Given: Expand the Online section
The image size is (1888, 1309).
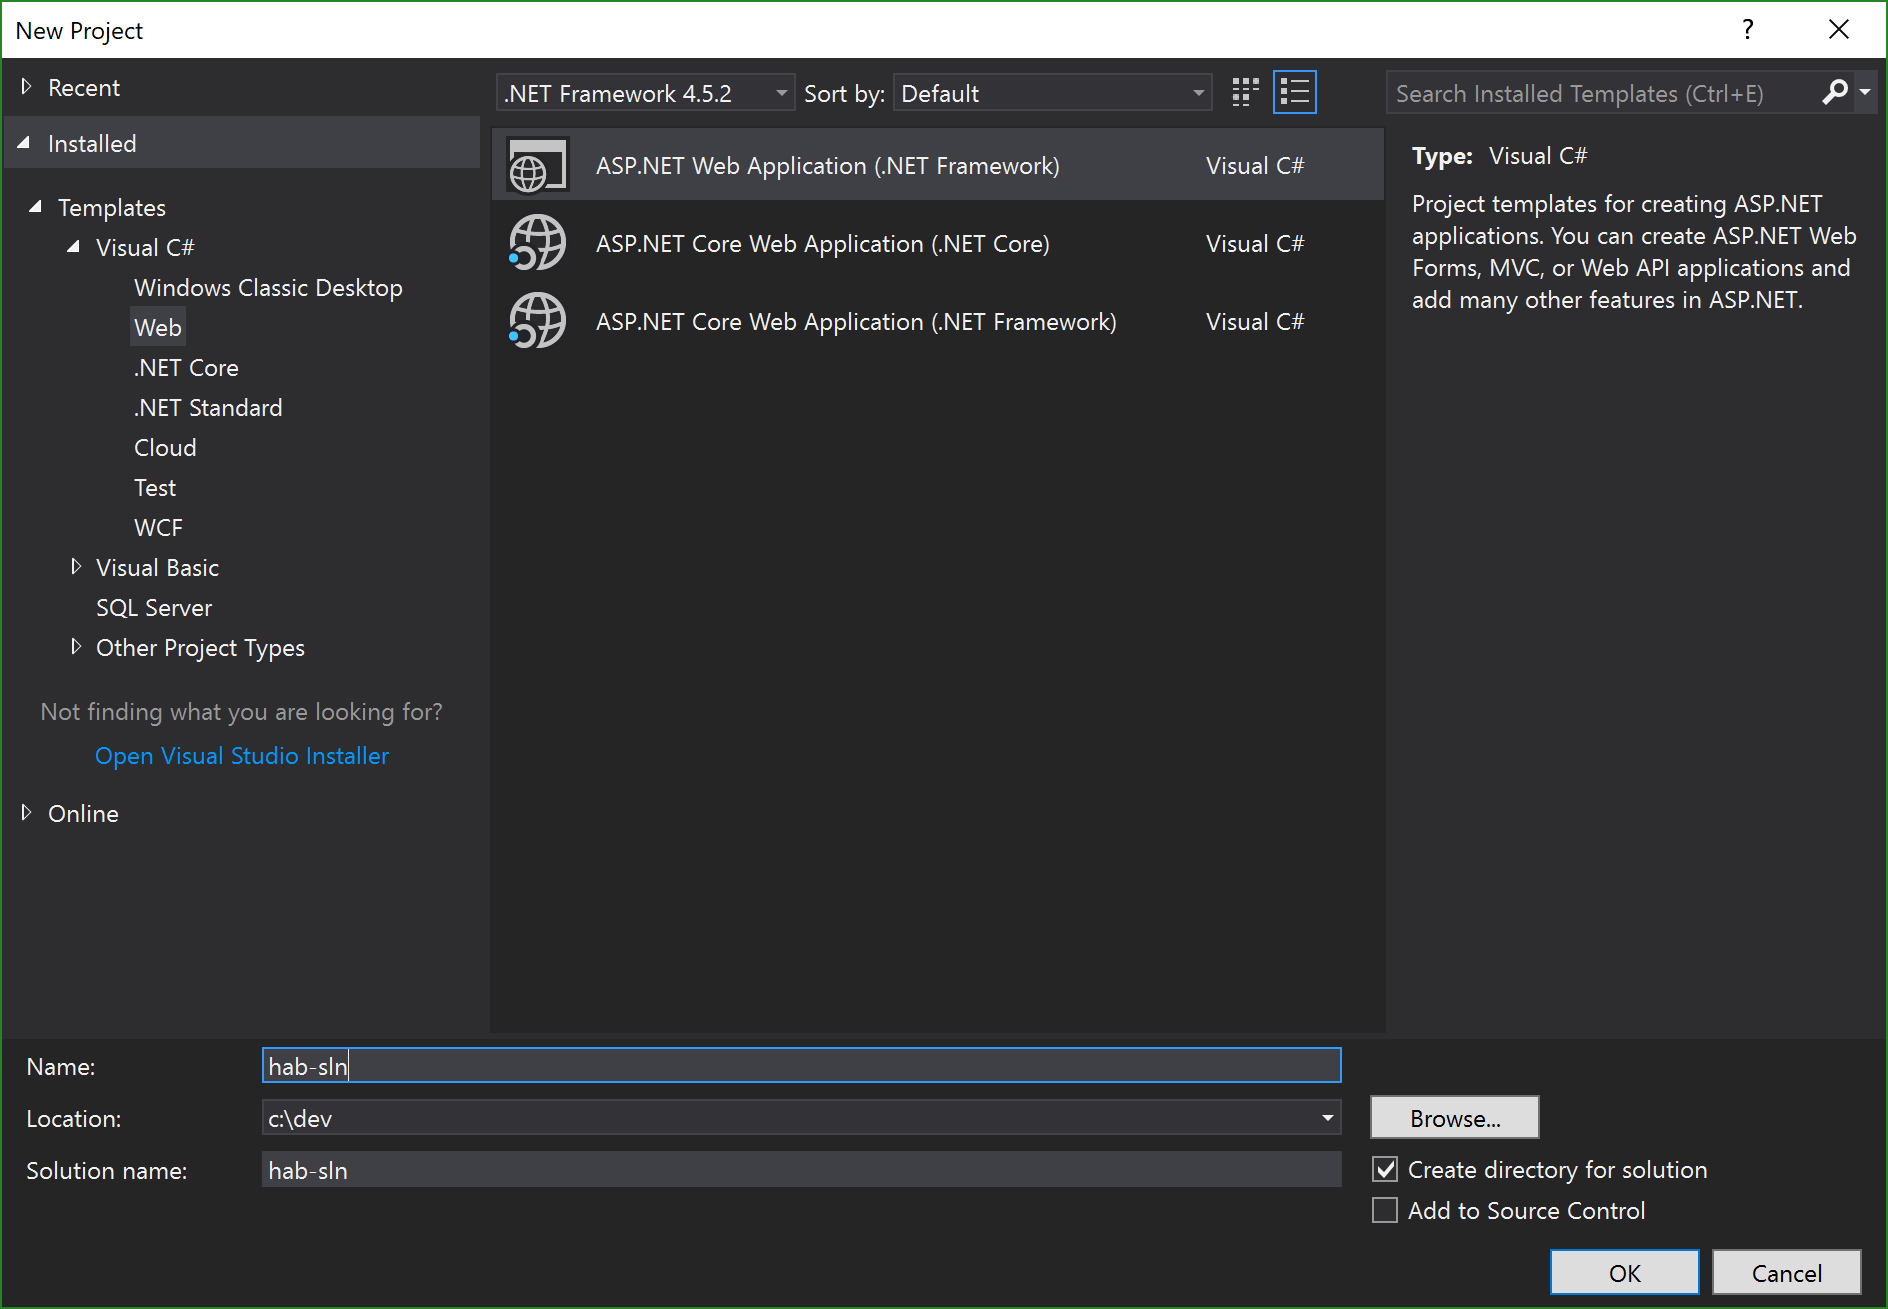Looking at the screenshot, I should point(25,813).
